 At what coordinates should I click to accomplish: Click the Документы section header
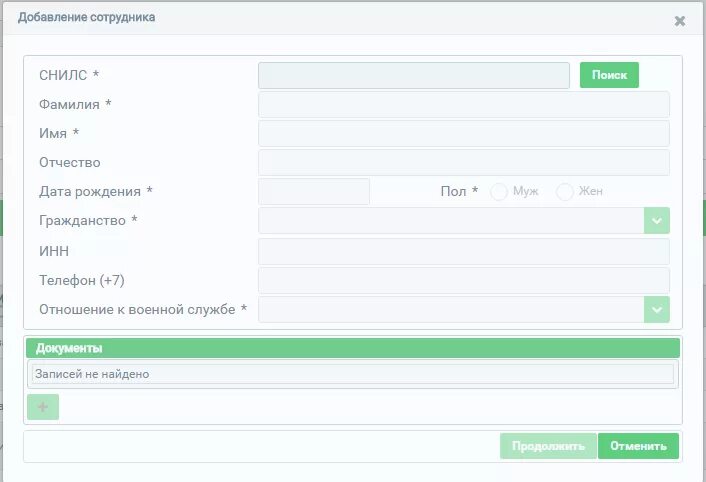[353, 348]
